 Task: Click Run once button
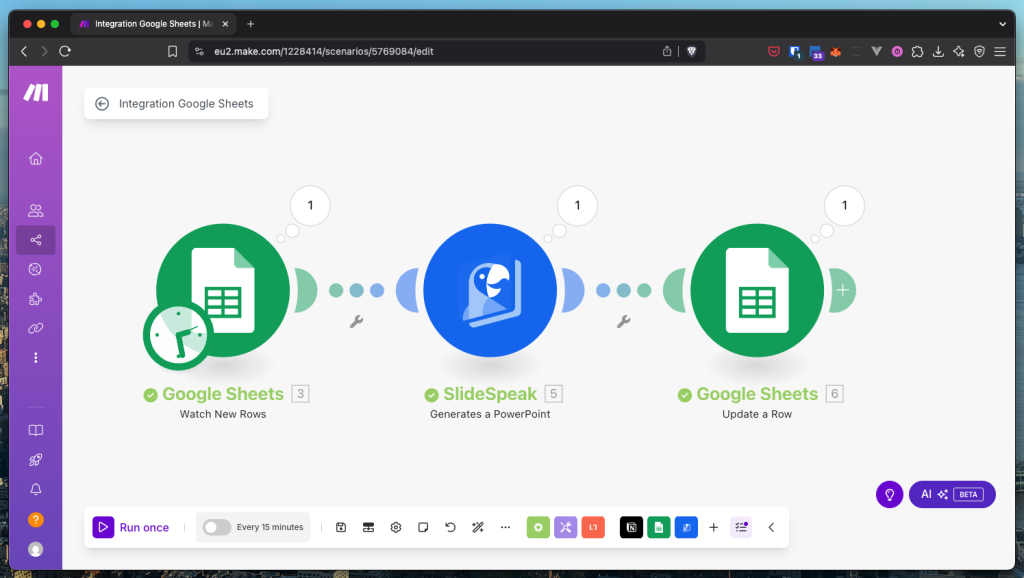[x=131, y=527]
